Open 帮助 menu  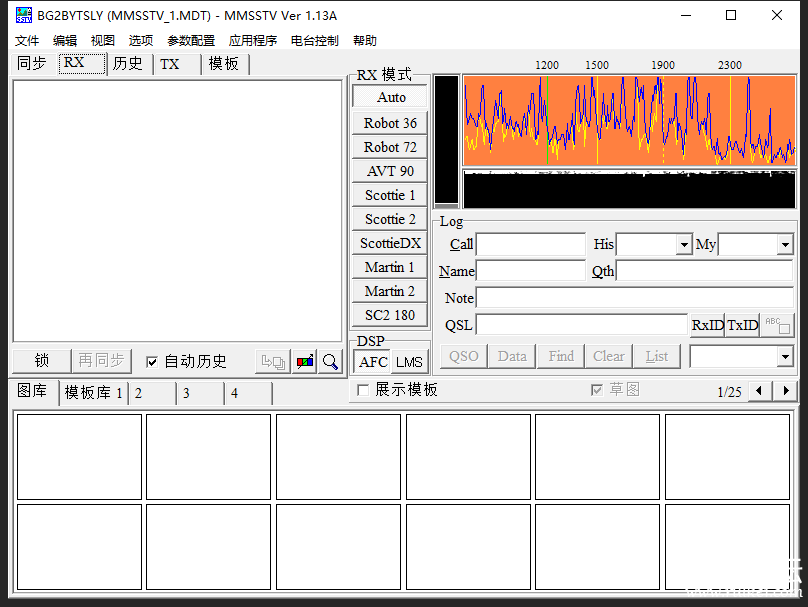click(x=364, y=40)
